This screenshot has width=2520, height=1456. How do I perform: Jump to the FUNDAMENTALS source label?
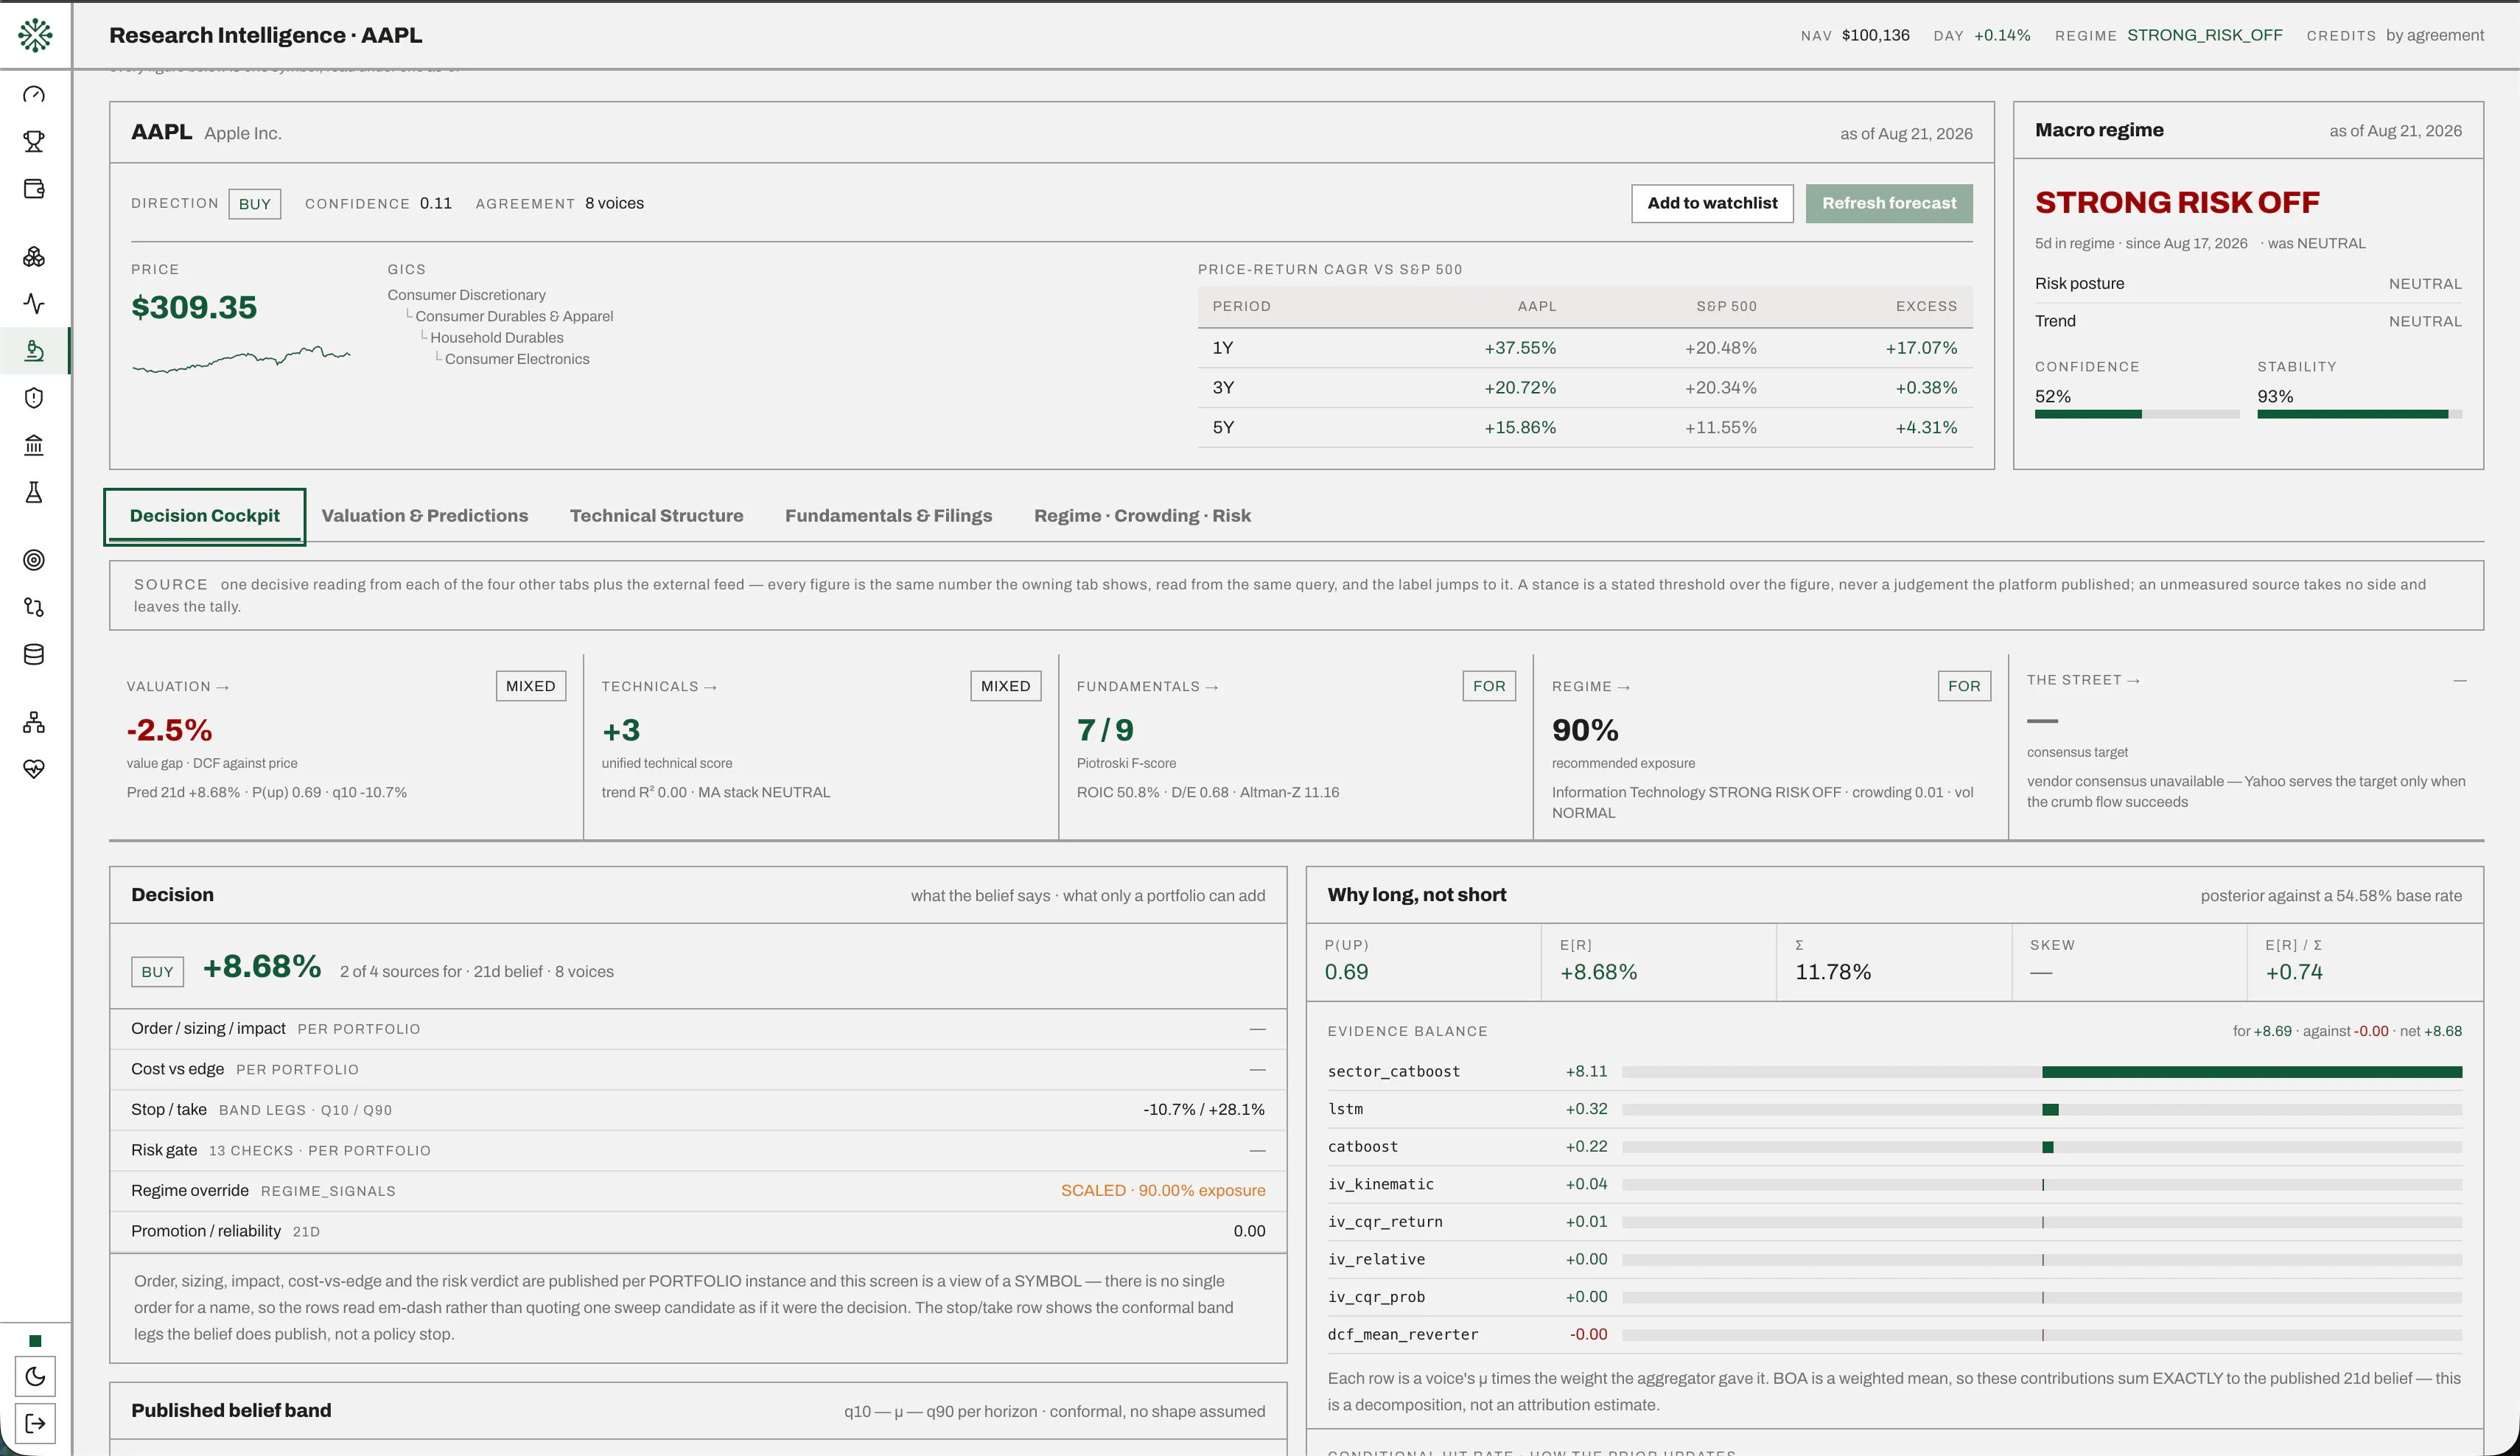[x=1147, y=687]
